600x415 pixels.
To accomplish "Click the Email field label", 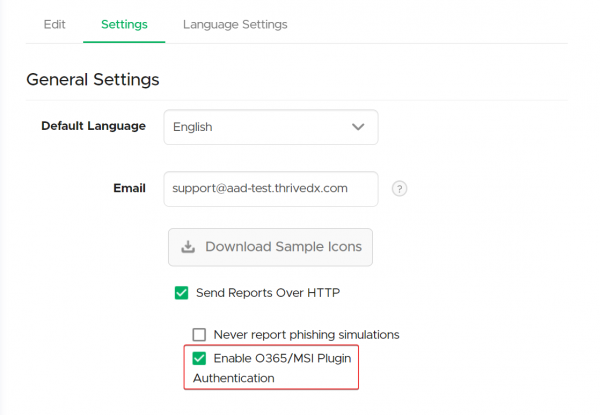I will point(129,188).
